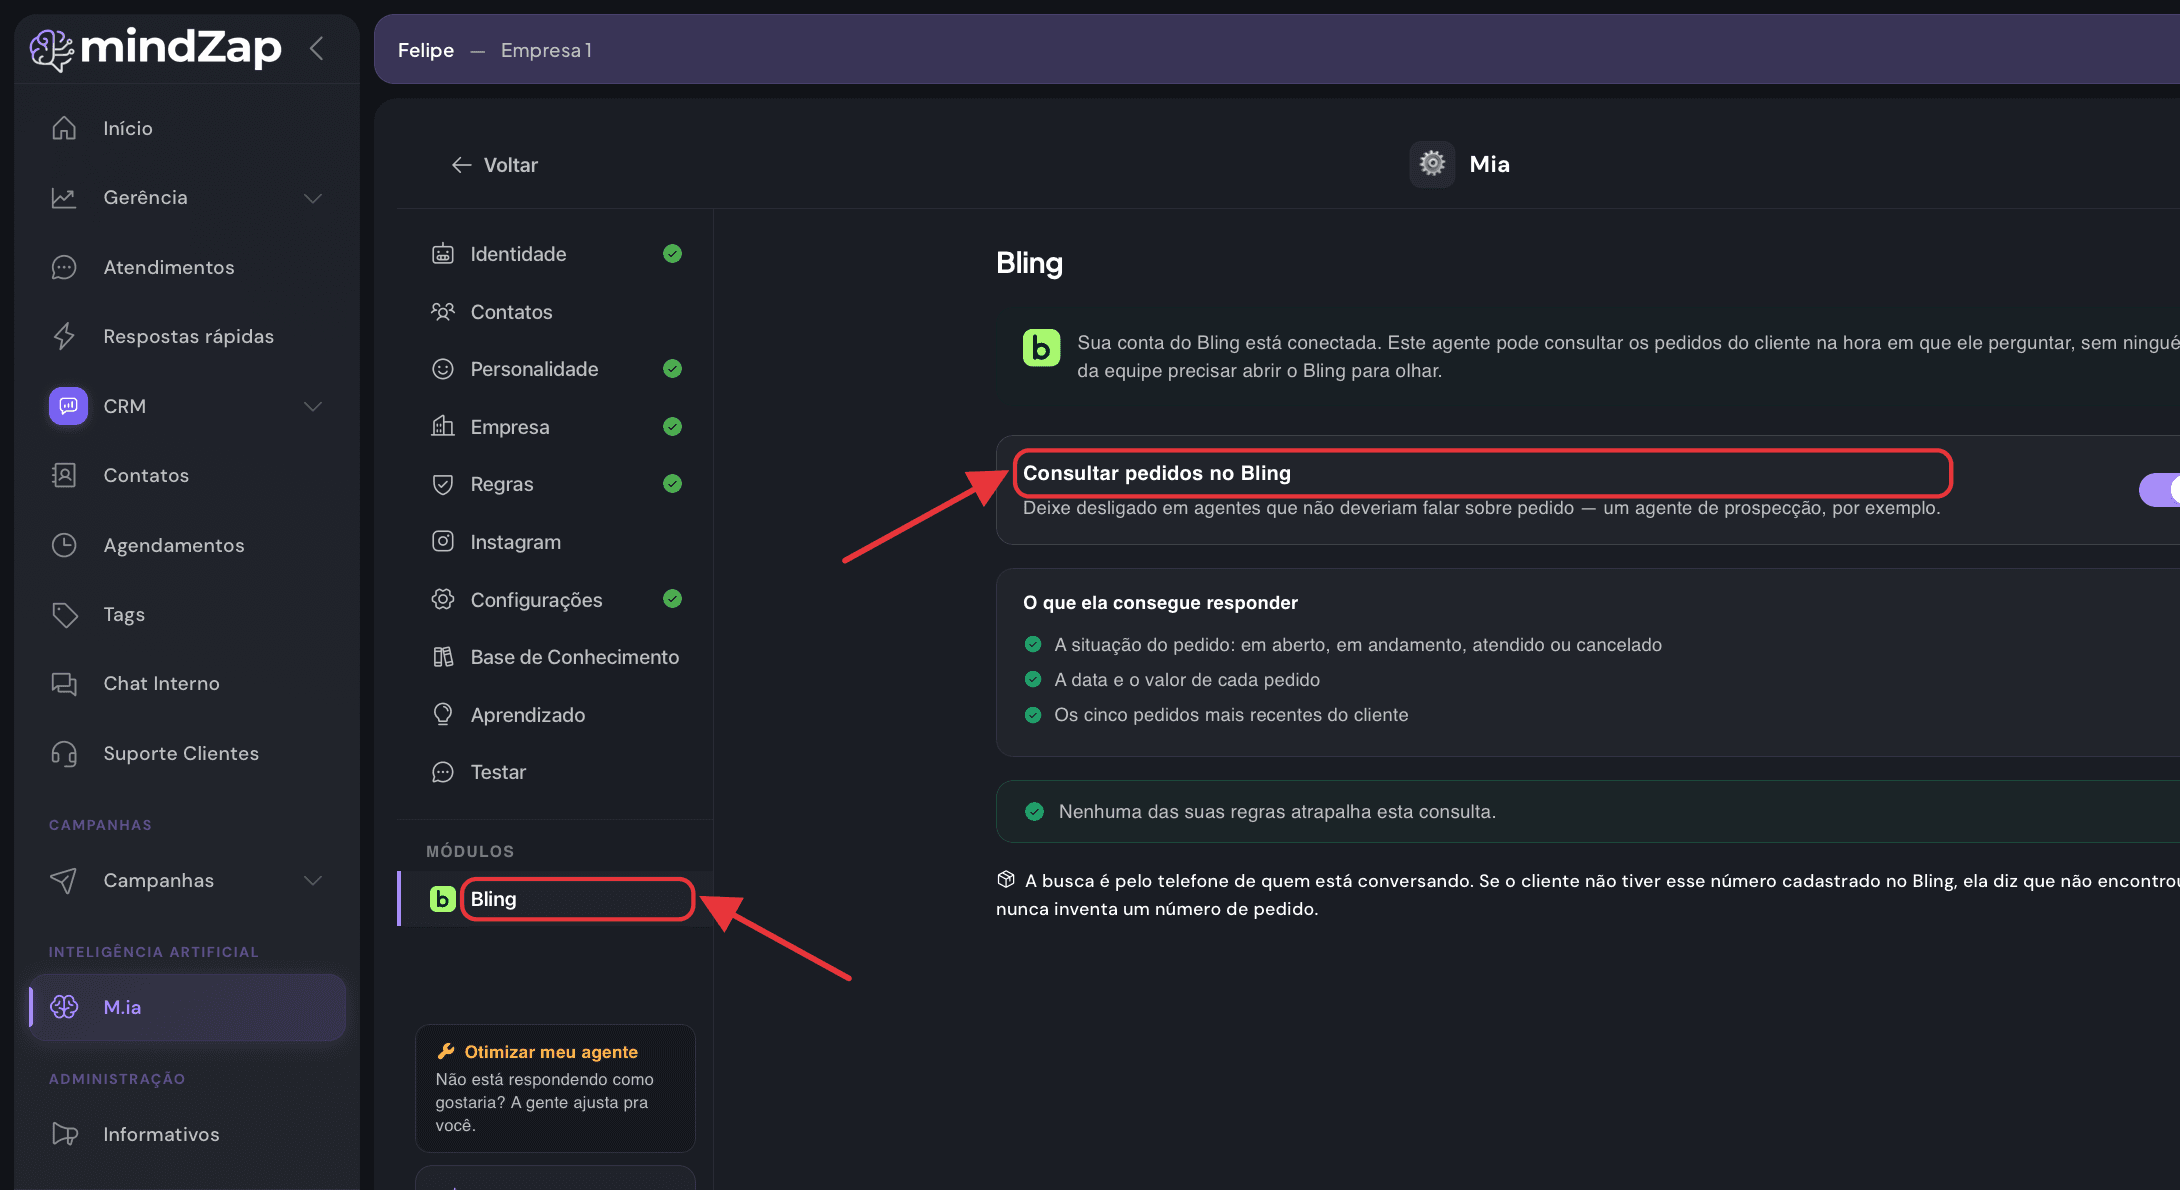Image resolution: width=2180 pixels, height=1190 pixels.
Task: Expand the Campanhas submenu chevron
Action: pyautogui.click(x=313, y=880)
